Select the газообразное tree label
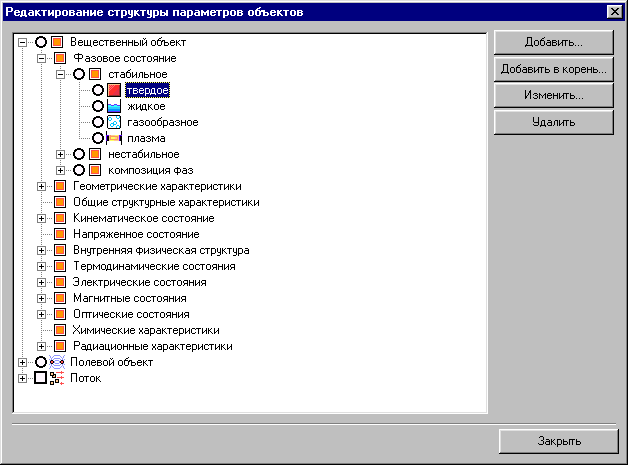Viewport: 628px width, 465px height. (x=163, y=122)
